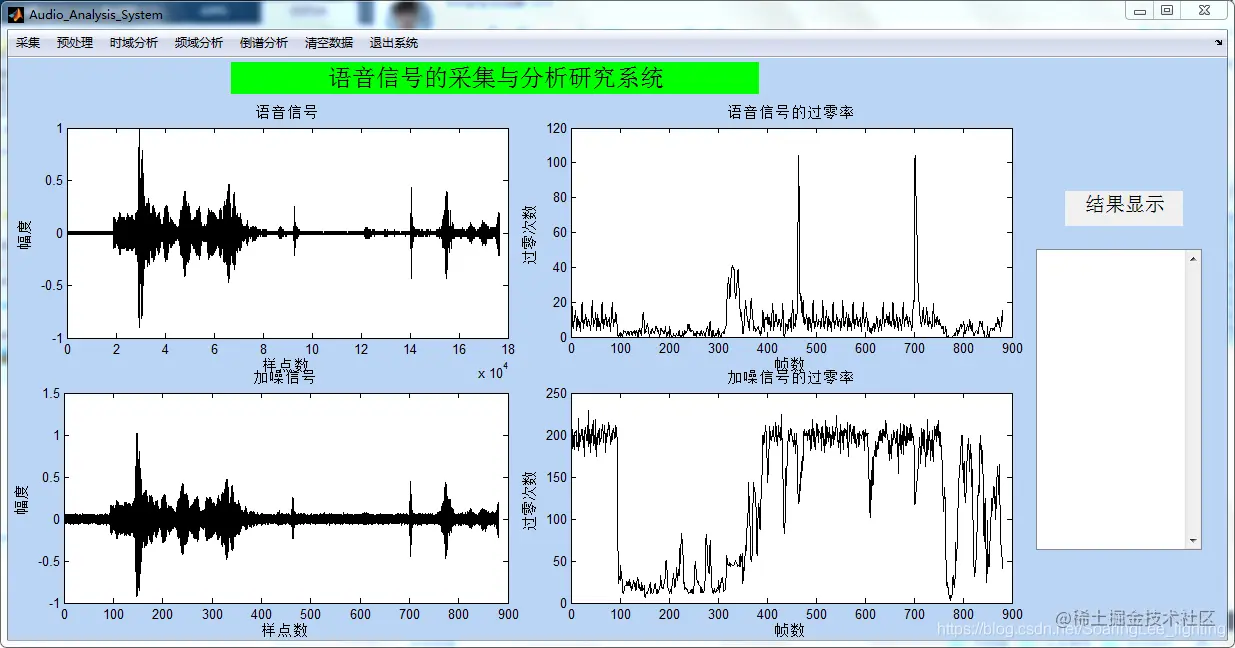Screen dimensions: 1235x648
Task: Click the MATLAB icon in title bar
Action: click(16, 15)
